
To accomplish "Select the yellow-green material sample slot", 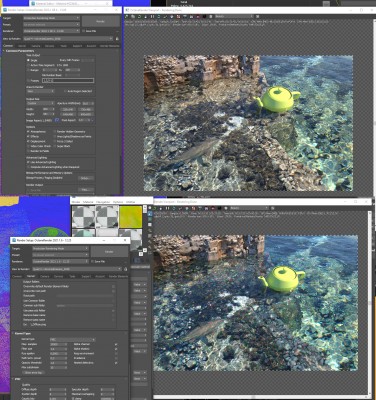I will (131, 217).
